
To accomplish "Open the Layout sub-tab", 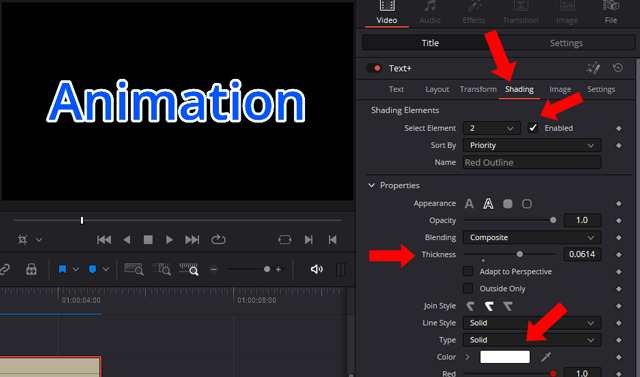I will tap(437, 89).
